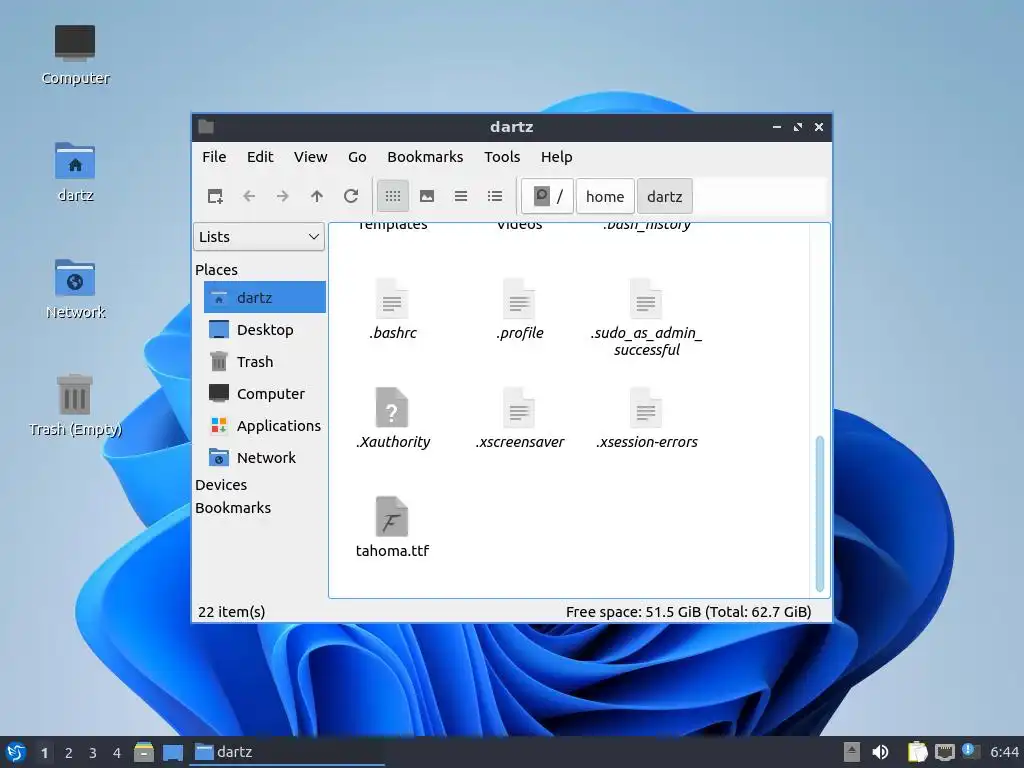The width and height of the screenshot is (1024, 768).
Task: Switch to workspace 4
Action: coord(117,753)
